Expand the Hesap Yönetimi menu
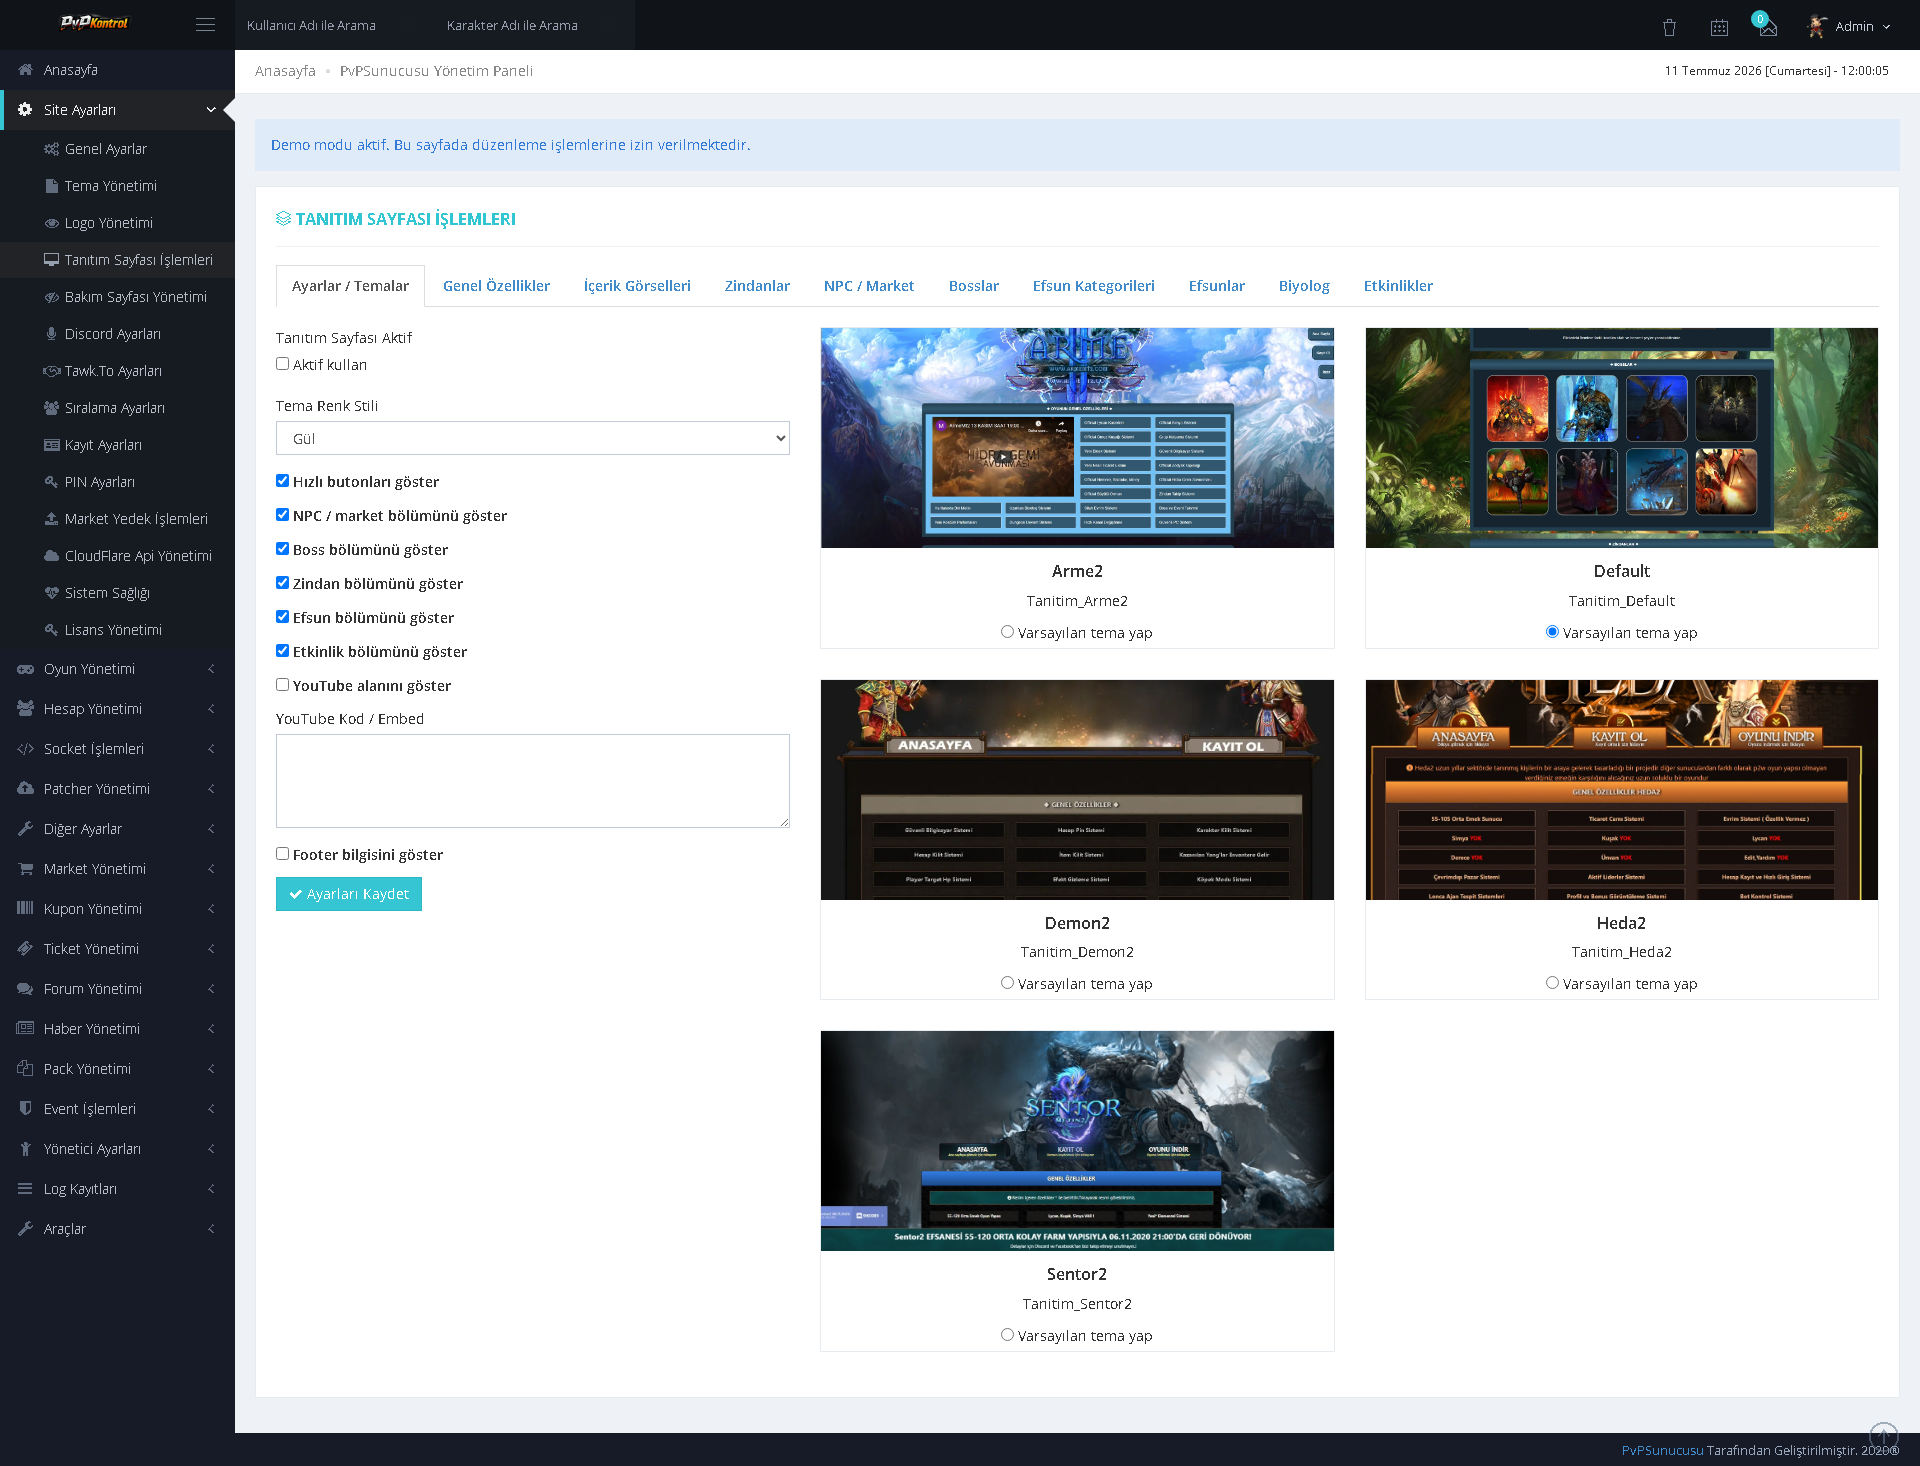The width and height of the screenshot is (1920, 1466). pos(118,709)
